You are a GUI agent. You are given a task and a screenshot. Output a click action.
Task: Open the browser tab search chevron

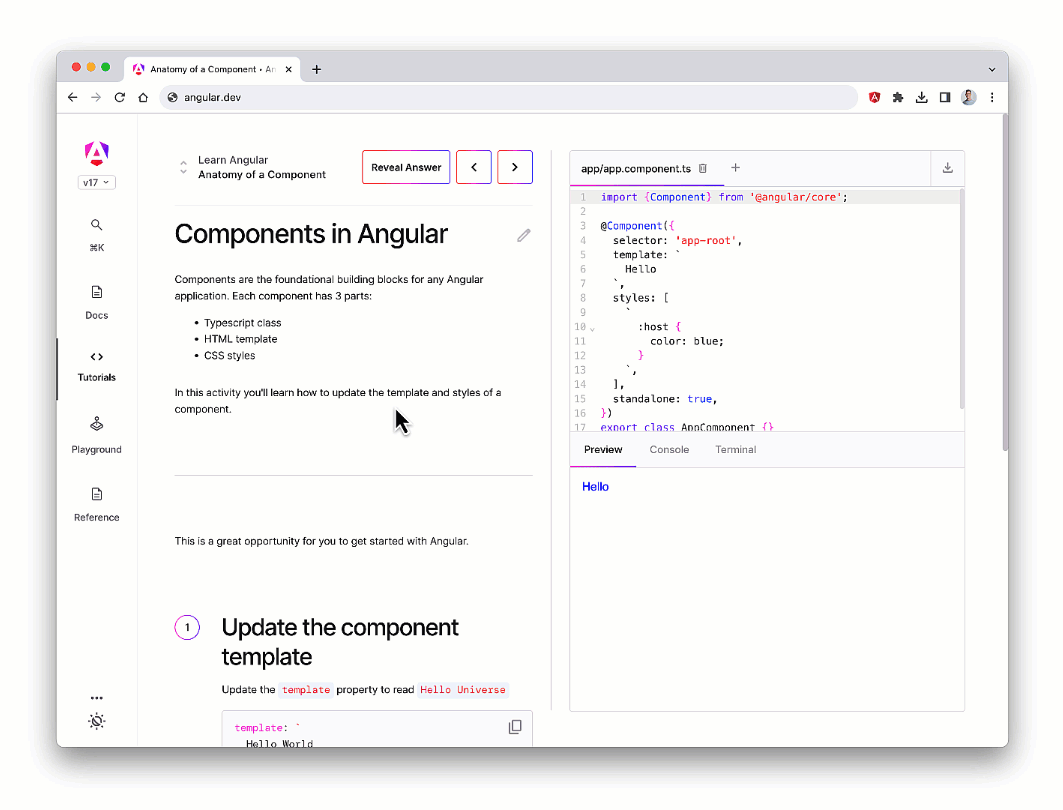point(991,68)
